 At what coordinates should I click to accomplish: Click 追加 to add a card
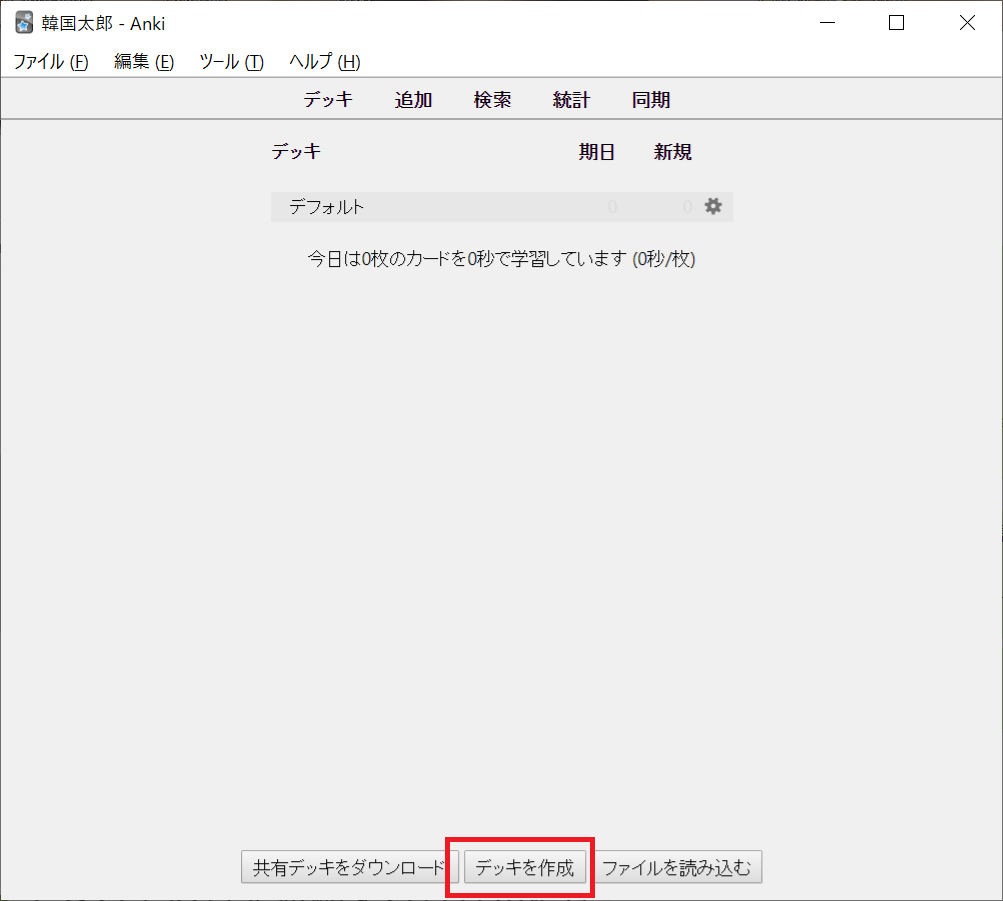pos(413,100)
